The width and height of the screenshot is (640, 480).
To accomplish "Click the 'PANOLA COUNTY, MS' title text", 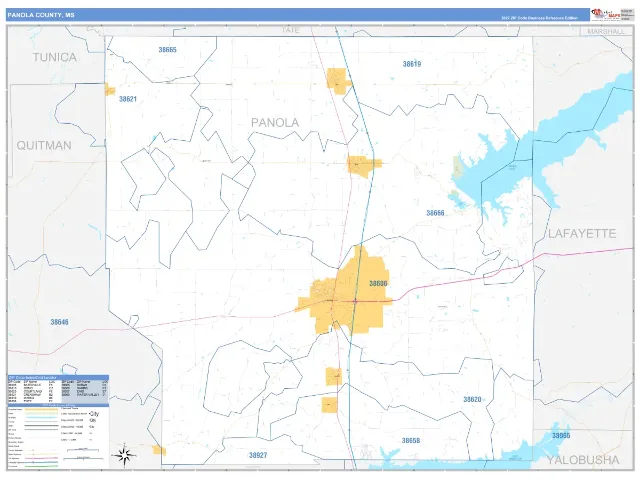I will click(x=41, y=15).
